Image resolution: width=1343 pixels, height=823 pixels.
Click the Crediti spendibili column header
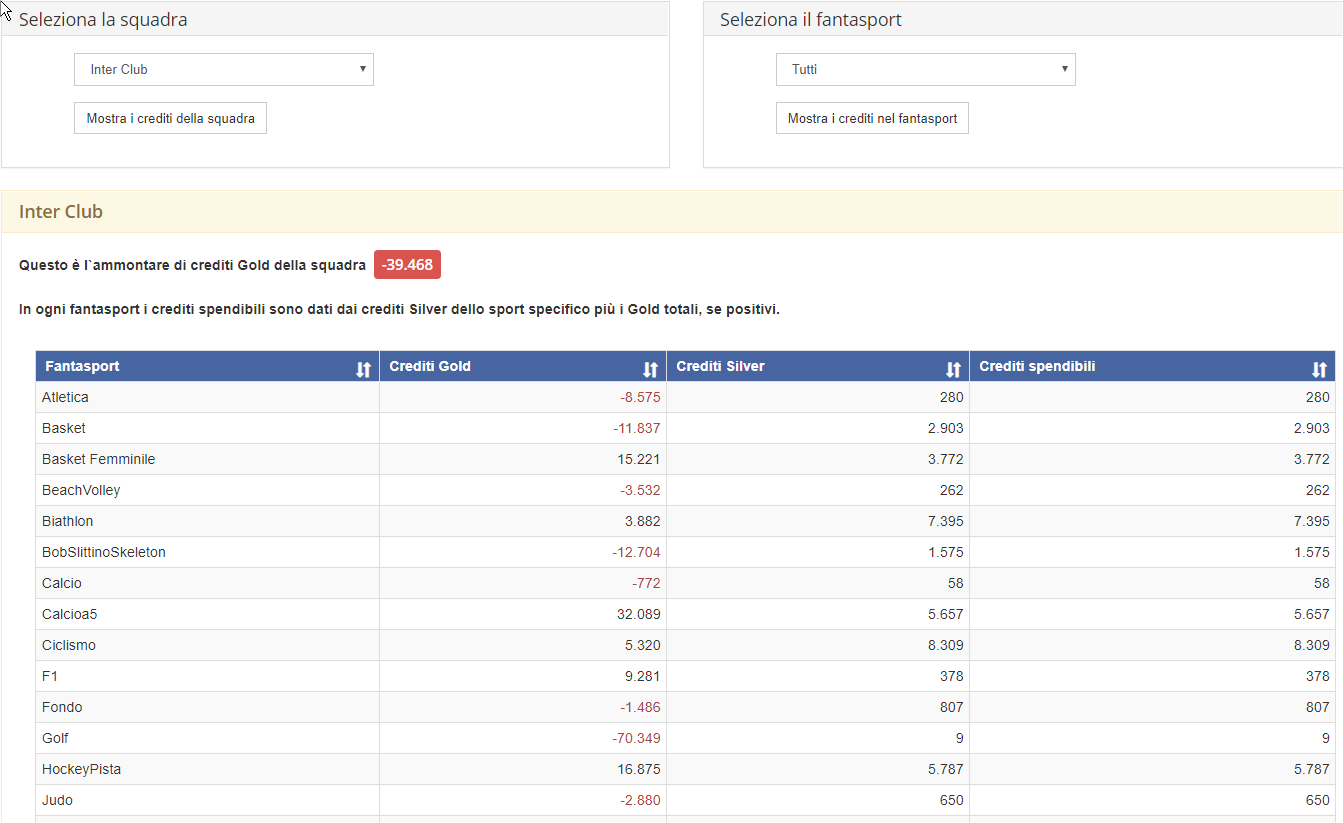pyautogui.click(x=1152, y=366)
